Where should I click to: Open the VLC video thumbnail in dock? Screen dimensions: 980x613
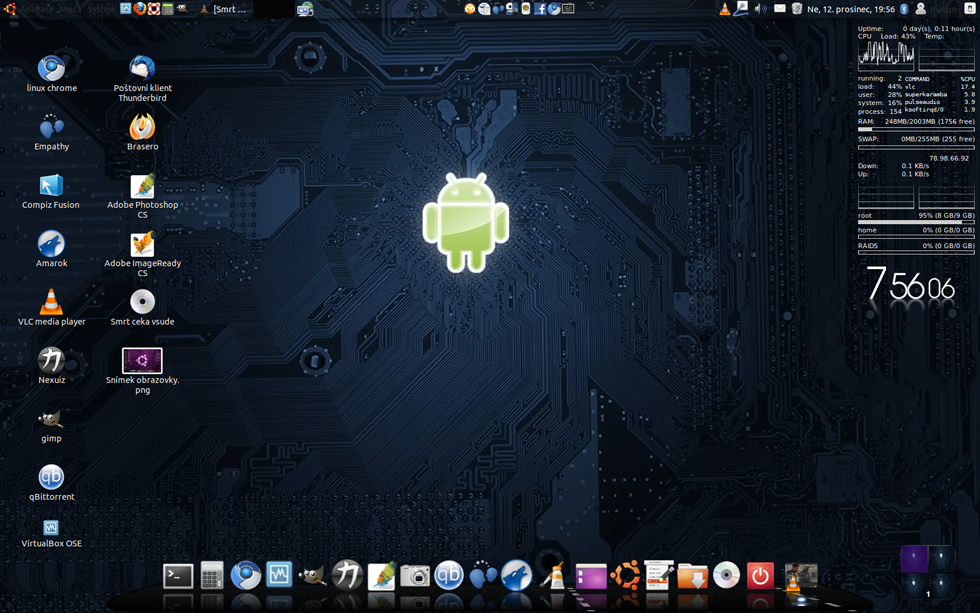tap(801, 576)
